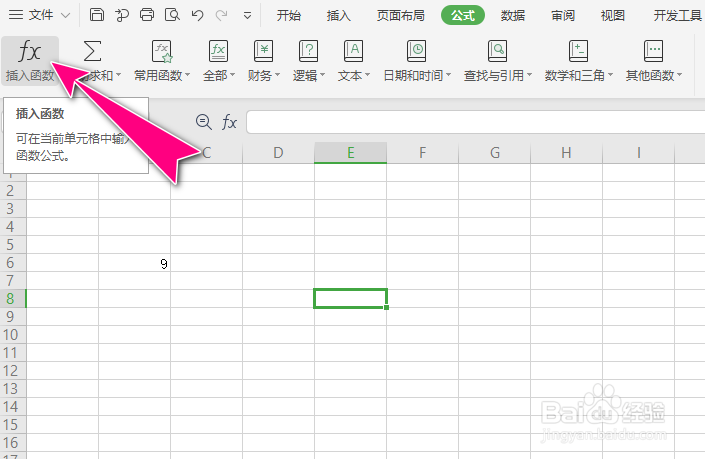
Task: Expand the 文本 dropdown arrow
Action: tap(367, 75)
